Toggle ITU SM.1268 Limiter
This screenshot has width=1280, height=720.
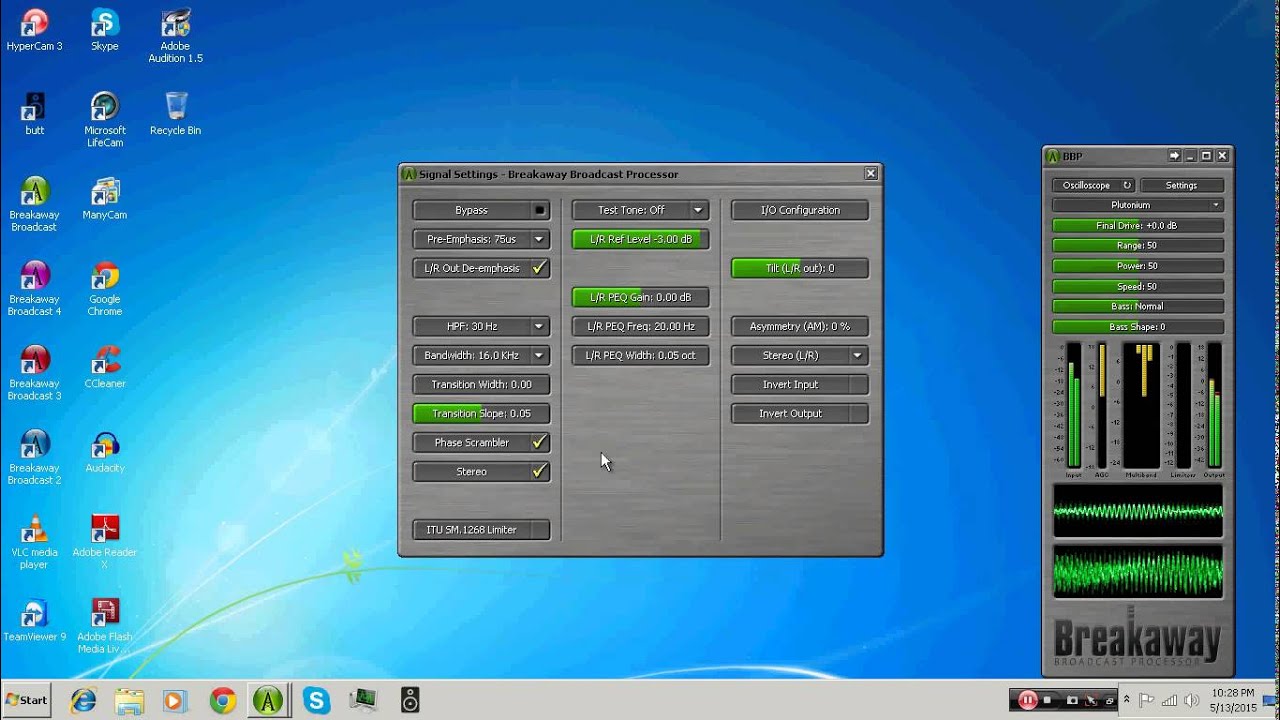[481, 529]
